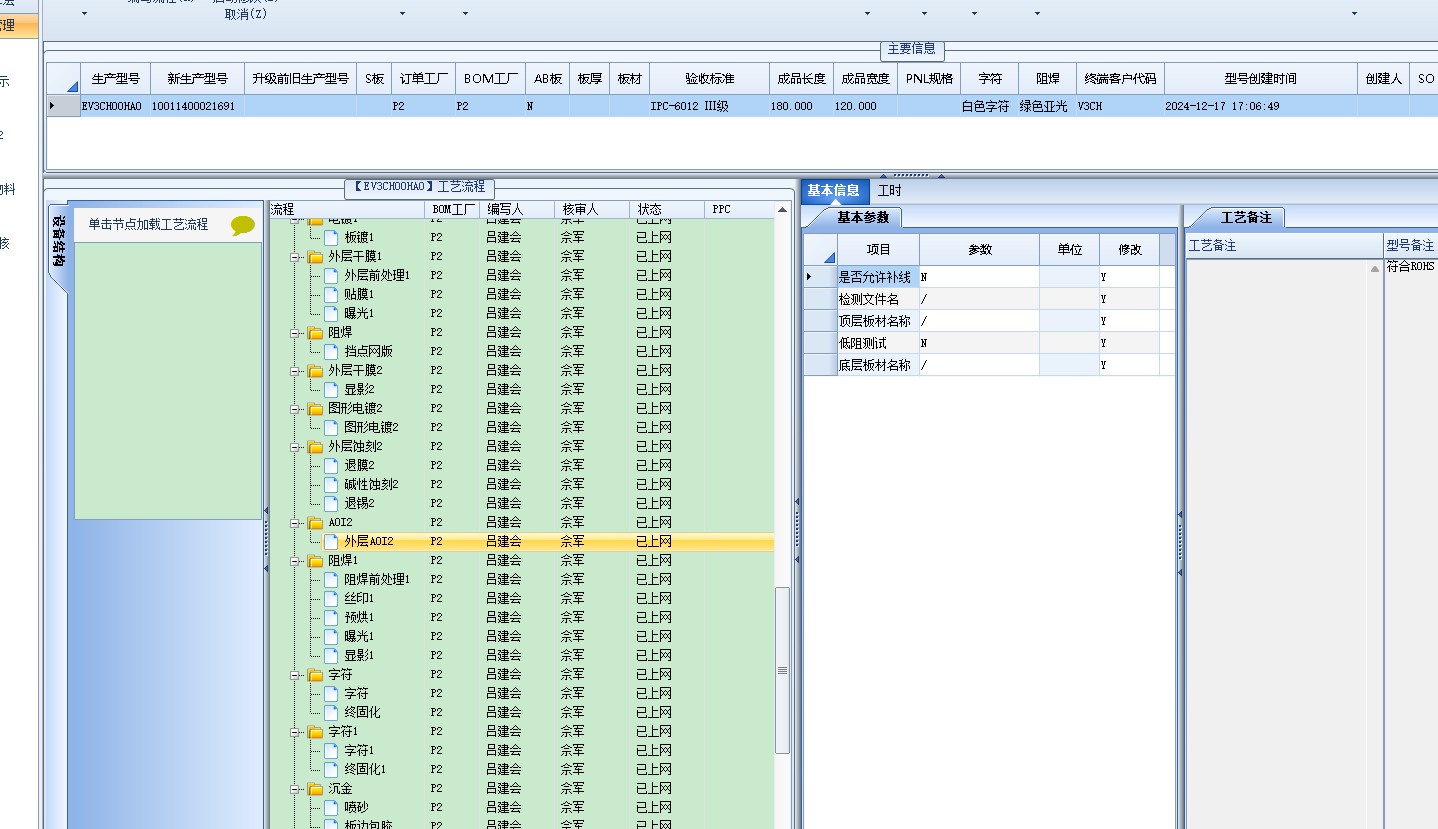Image resolution: width=1438 pixels, height=829 pixels.
Task: Click the process tree scroll-up arrow
Action: 782,209
